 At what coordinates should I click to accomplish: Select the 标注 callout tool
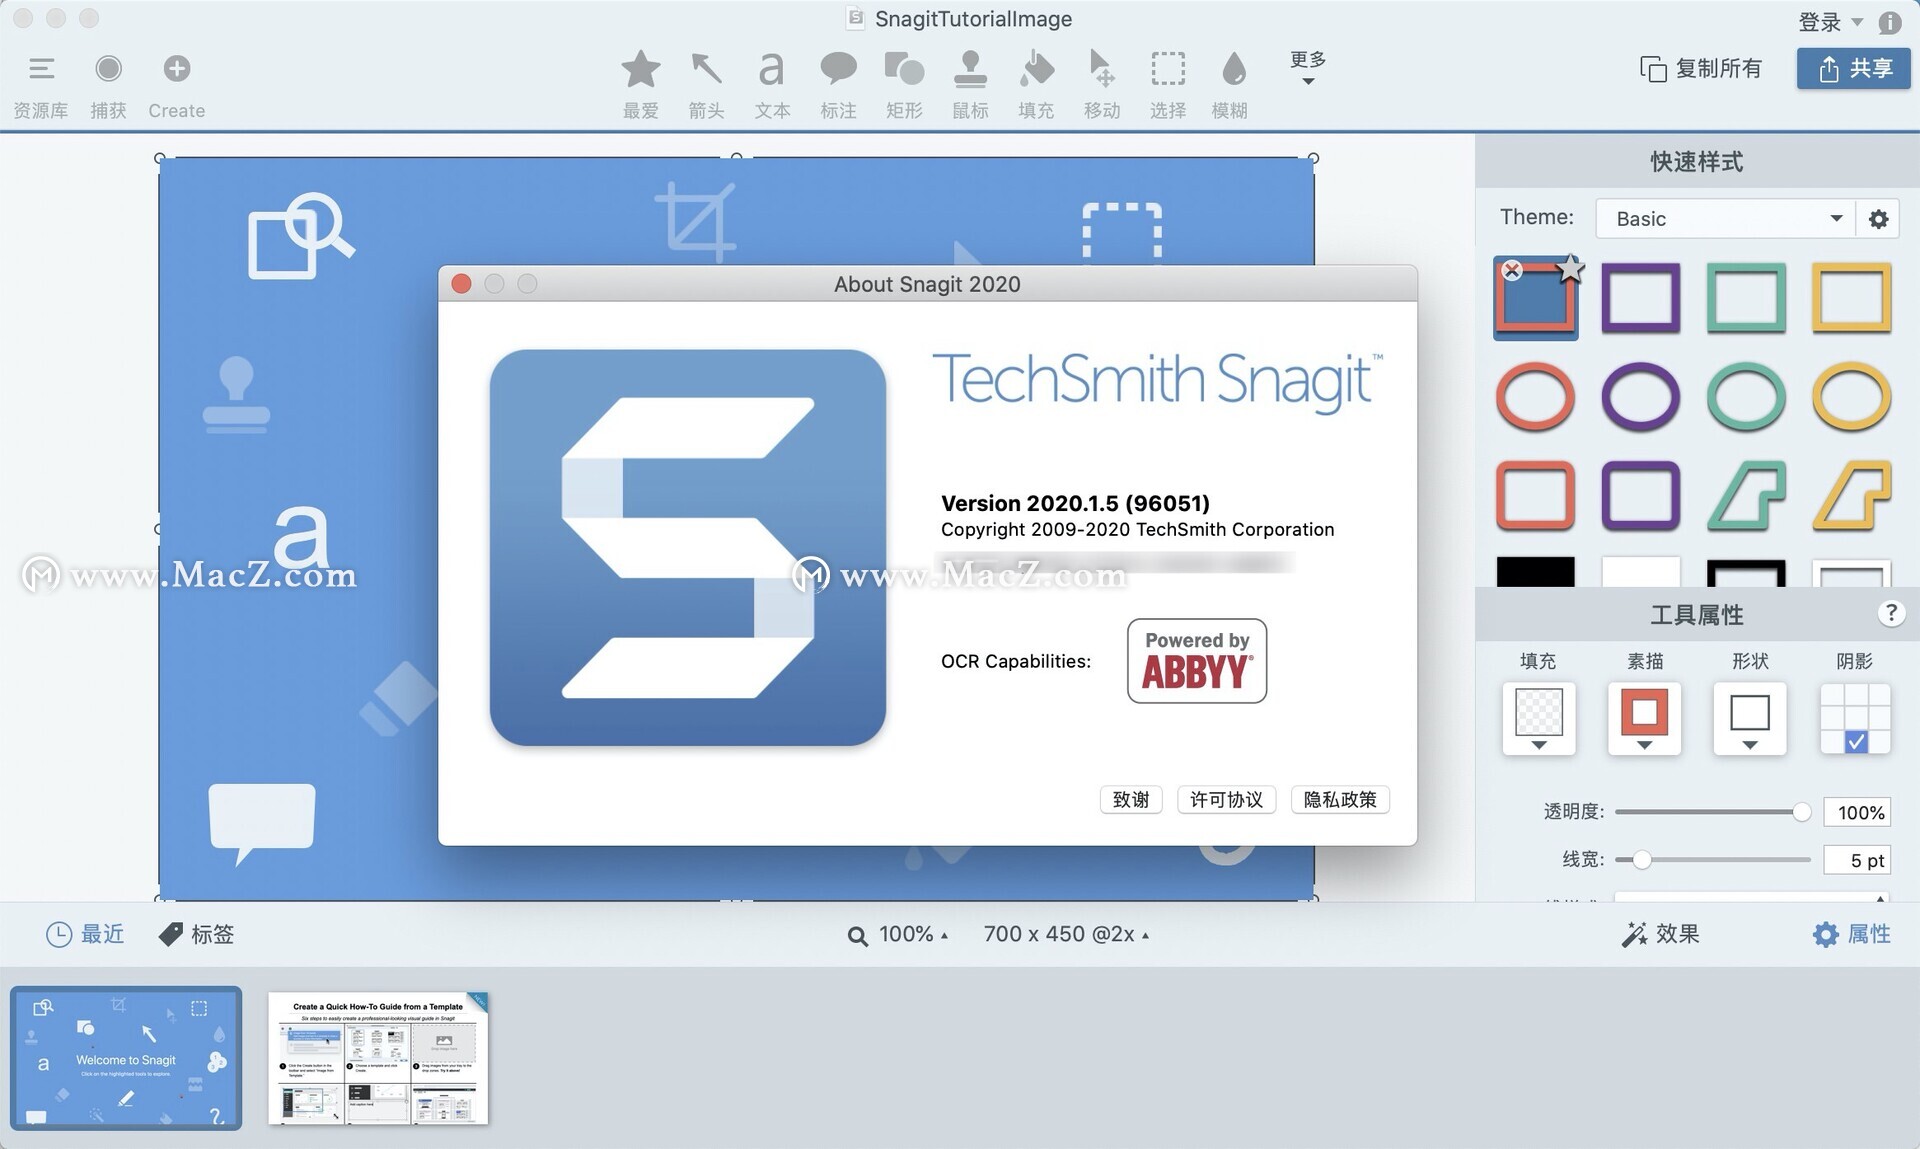[x=838, y=86]
